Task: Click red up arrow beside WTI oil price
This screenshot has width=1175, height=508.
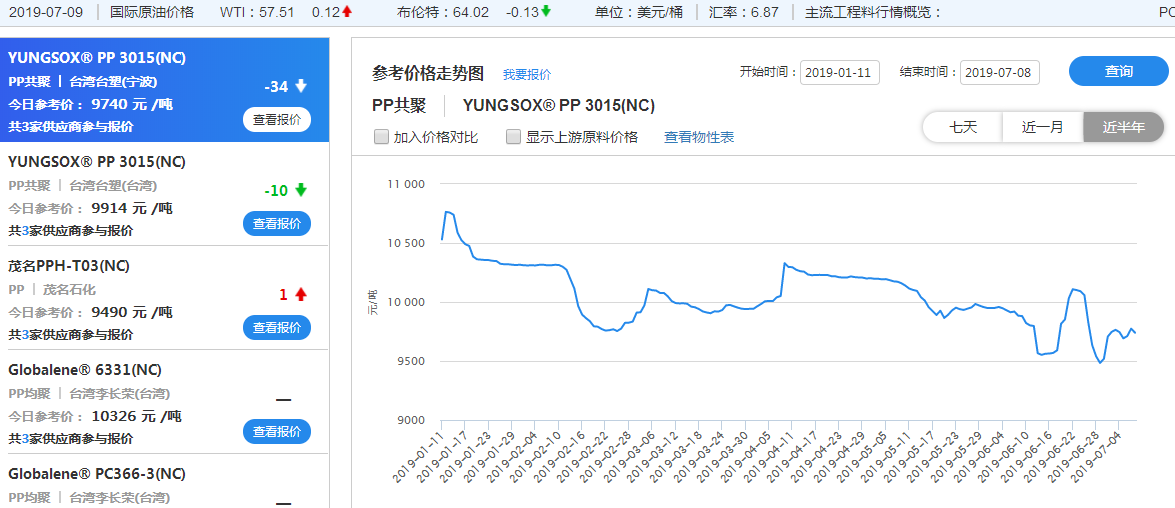Action: tap(347, 12)
